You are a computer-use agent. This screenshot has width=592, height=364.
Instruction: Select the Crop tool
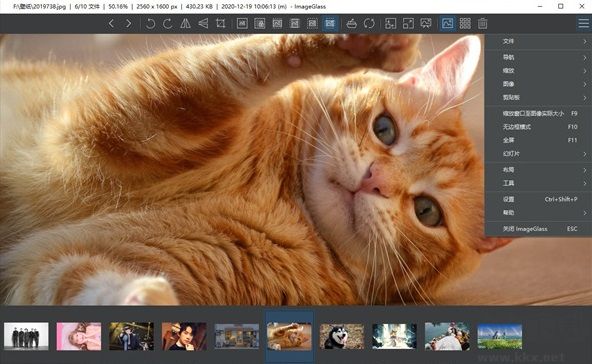tap(220, 23)
